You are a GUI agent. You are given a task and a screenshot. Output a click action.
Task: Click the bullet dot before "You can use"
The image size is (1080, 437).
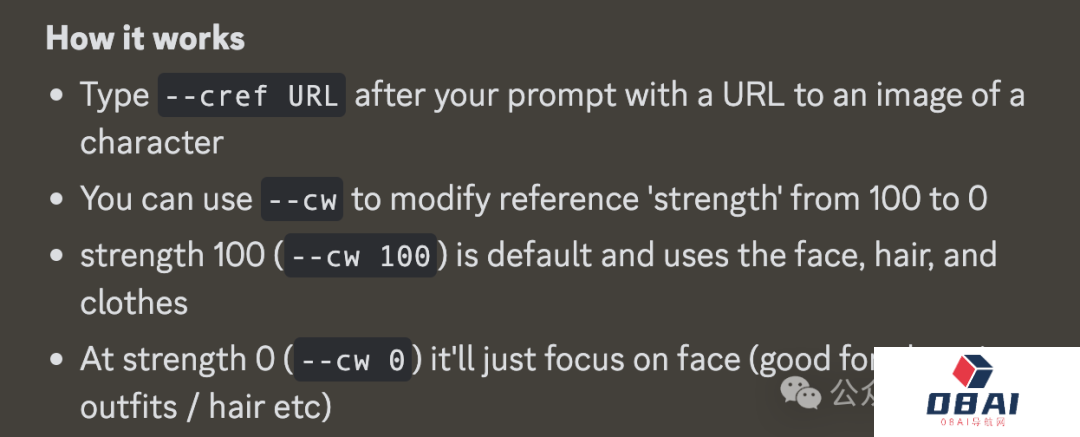(58, 199)
